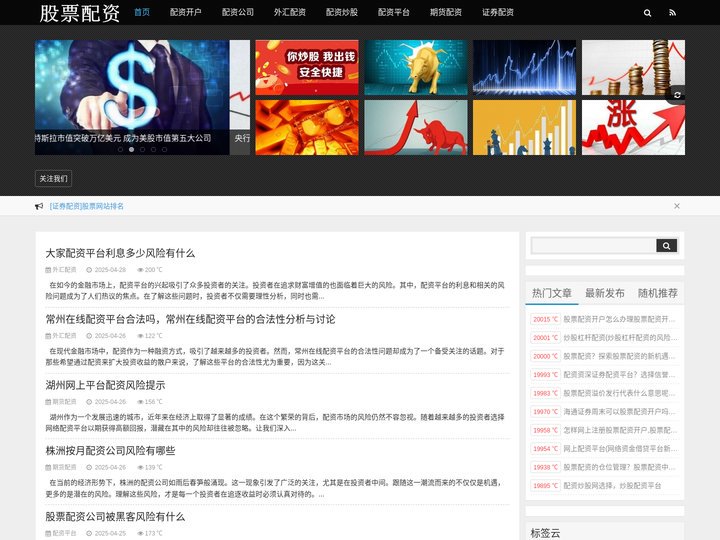Screen dimensions: 720x540
Task: Open the dollar sign slider image
Action: (132, 97)
